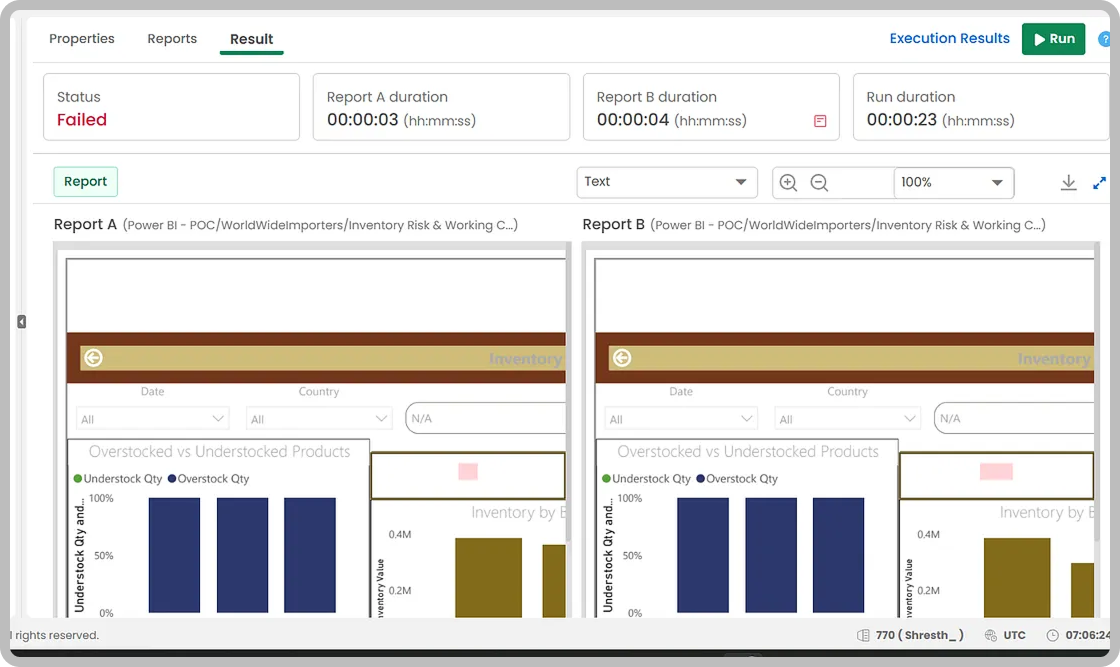Click the N/A field in Report A
This screenshot has width=1120, height=667.
click(486, 418)
